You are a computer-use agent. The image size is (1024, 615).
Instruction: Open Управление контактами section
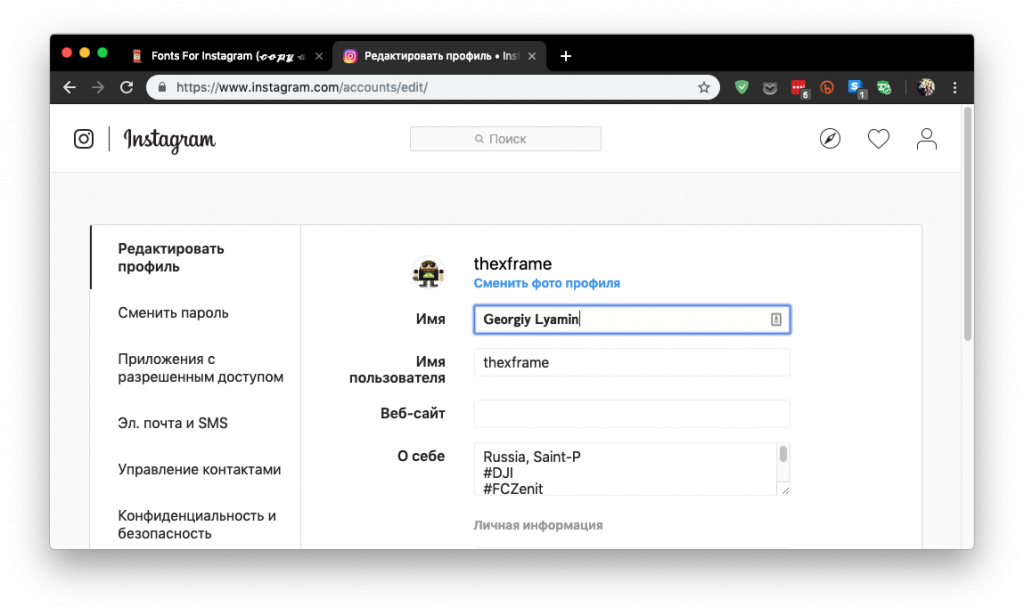point(199,469)
